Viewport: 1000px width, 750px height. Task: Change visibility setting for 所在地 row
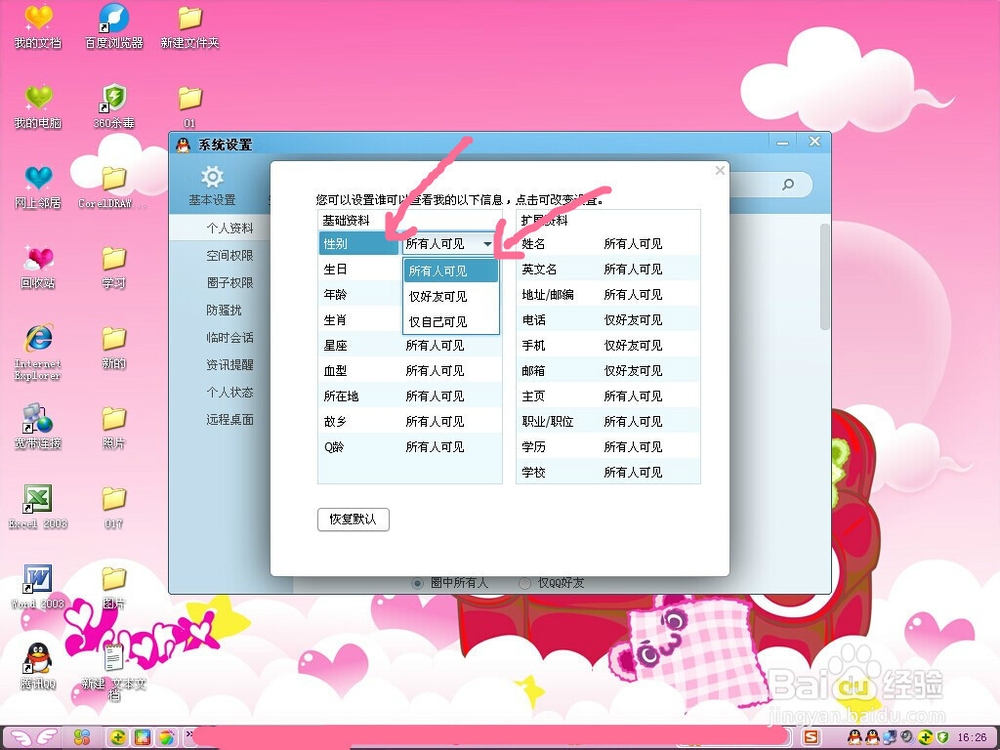pos(435,396)
